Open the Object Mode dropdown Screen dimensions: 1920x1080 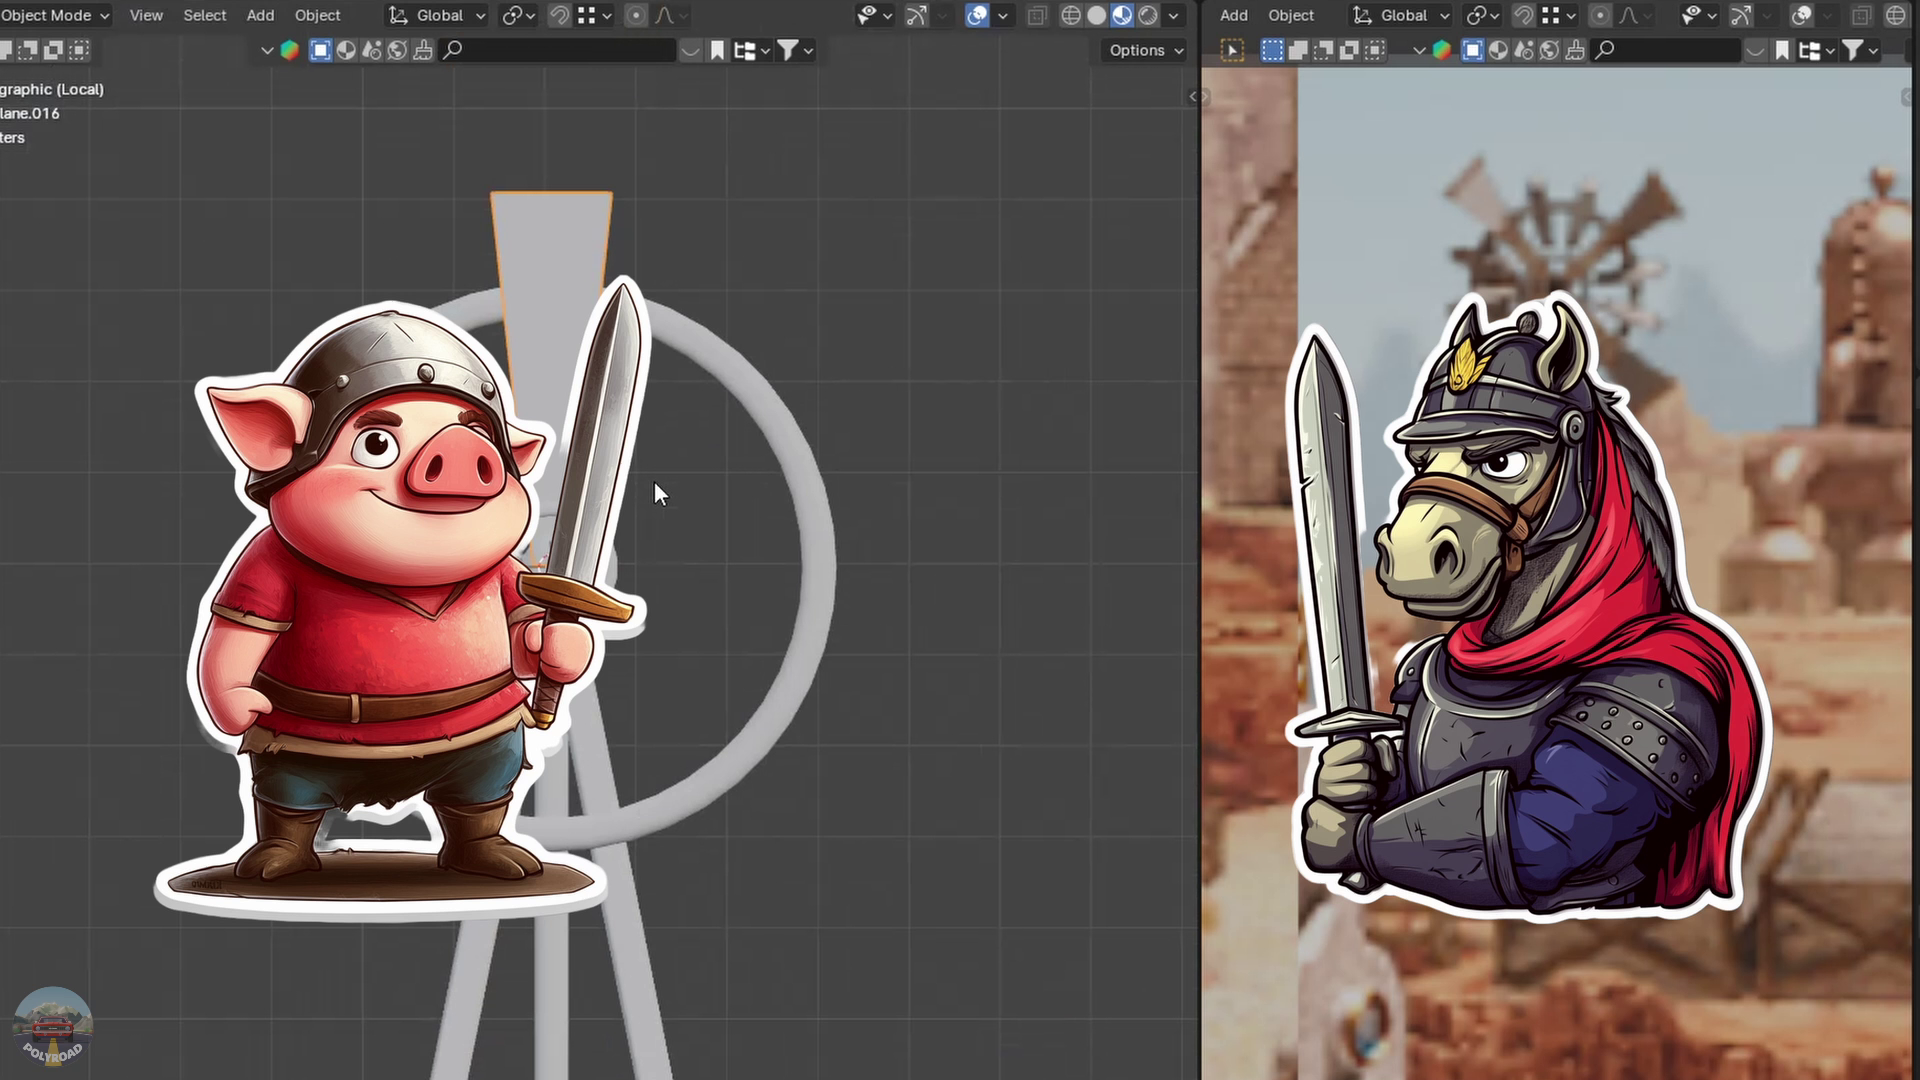click(55, 15)
